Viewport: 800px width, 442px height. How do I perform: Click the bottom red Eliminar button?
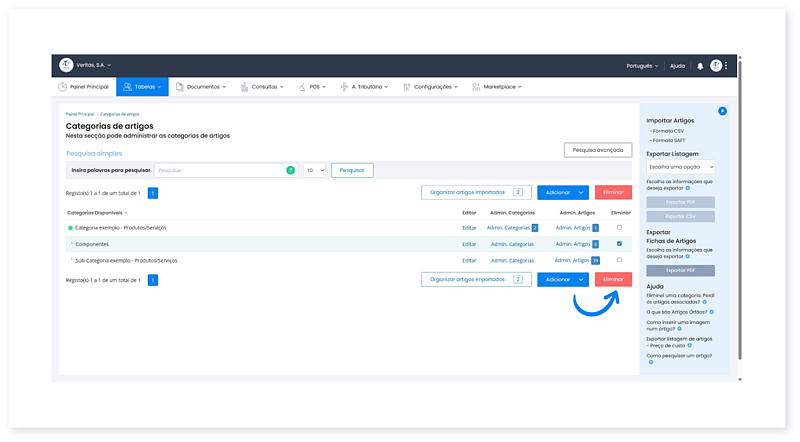[612, 280]
